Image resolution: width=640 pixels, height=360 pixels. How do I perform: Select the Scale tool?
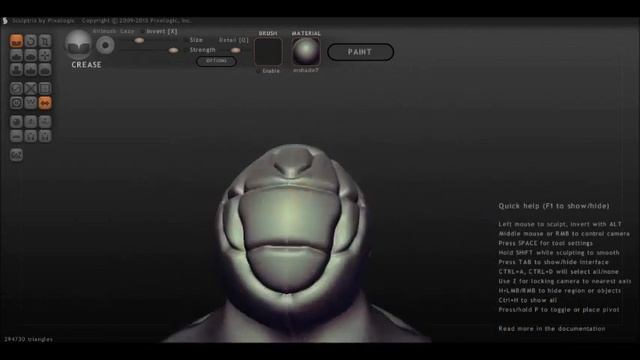coord(45,41)
